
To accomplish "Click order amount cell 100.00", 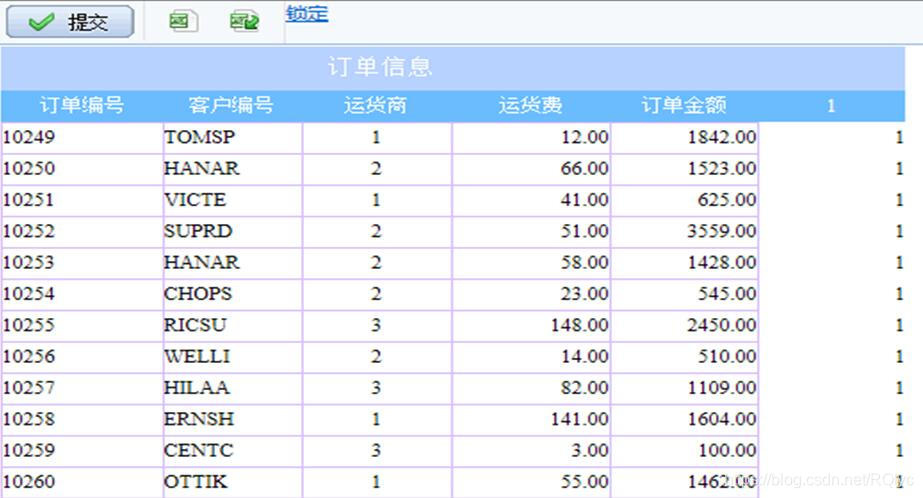I will click(685, 450).
